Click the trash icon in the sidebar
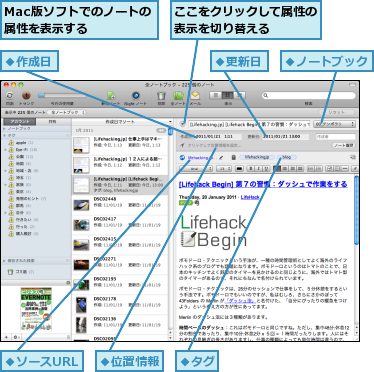This screenshot has width=374, height=372. tap(11, 272)
